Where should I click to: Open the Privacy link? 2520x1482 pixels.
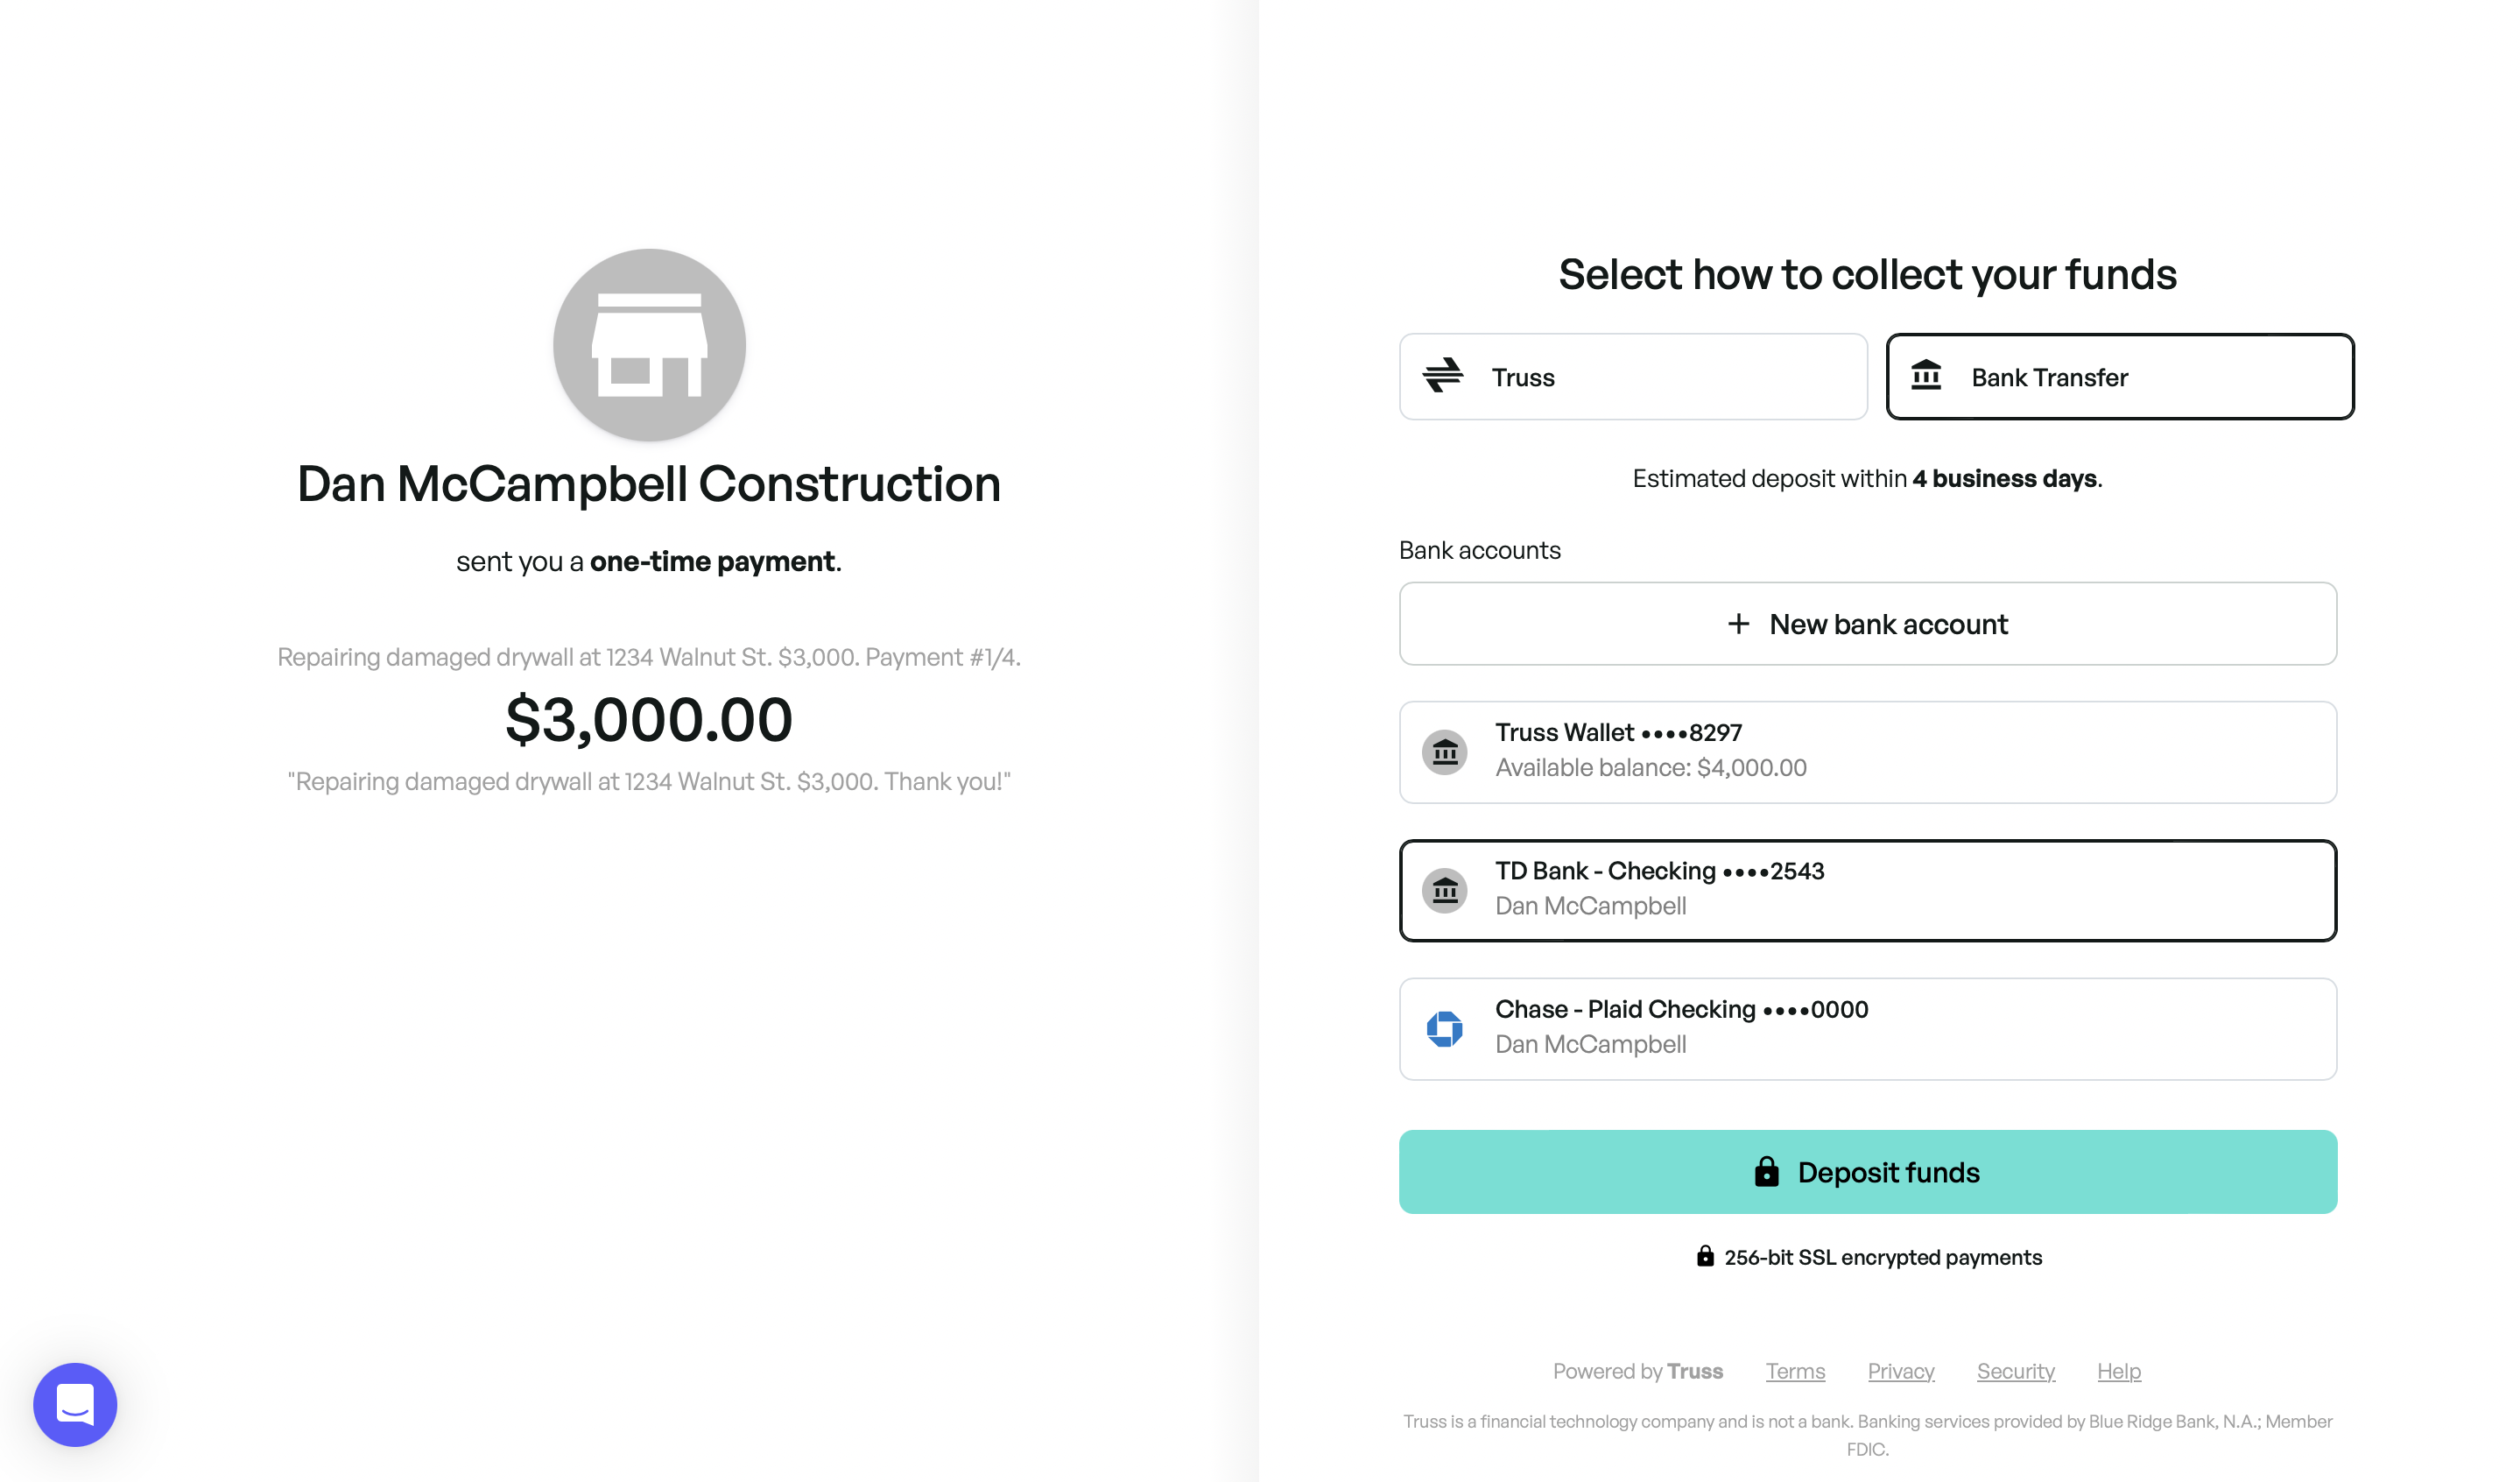[x=1900, y=1371]
